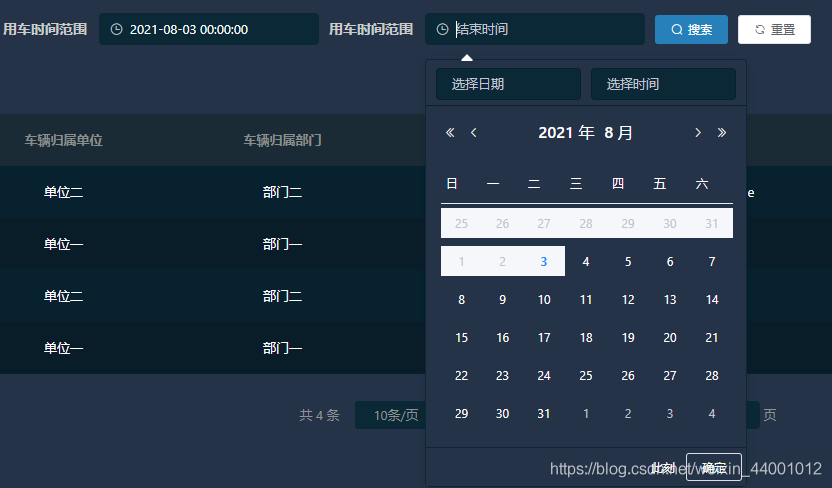This screenshot has width=832, height=488.
Task: Click clock icon in end time field
Action: [442, 30]
